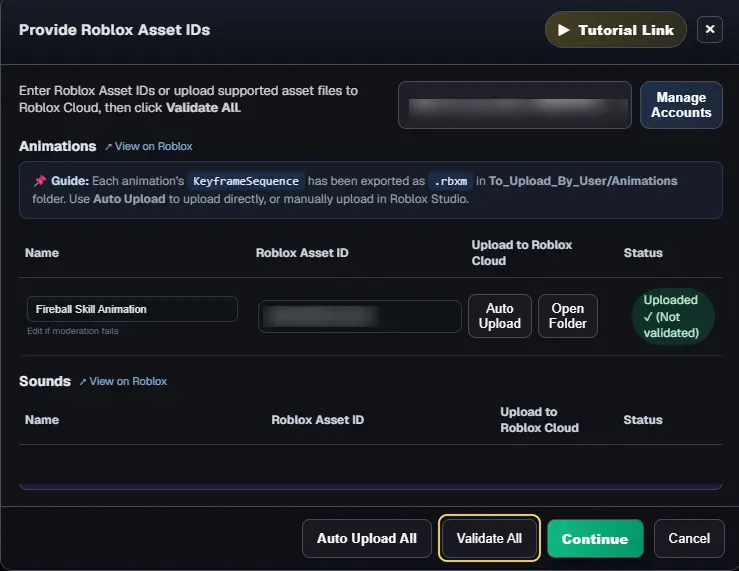Auto Upload the Fireball Skill Animation

click(500, 316)
